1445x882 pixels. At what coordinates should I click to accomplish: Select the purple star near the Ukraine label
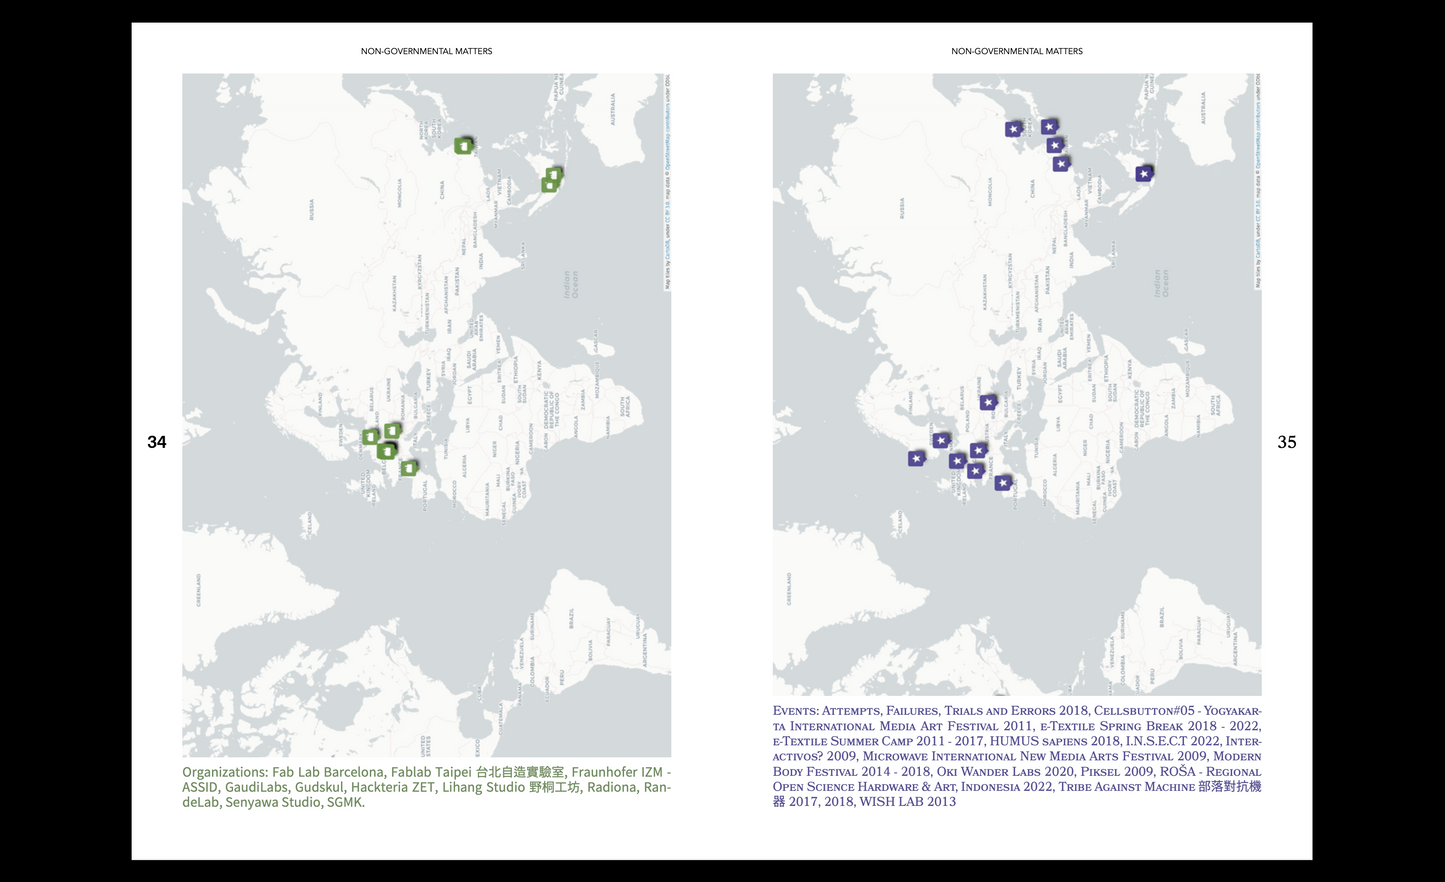click(x=988, y=402)
